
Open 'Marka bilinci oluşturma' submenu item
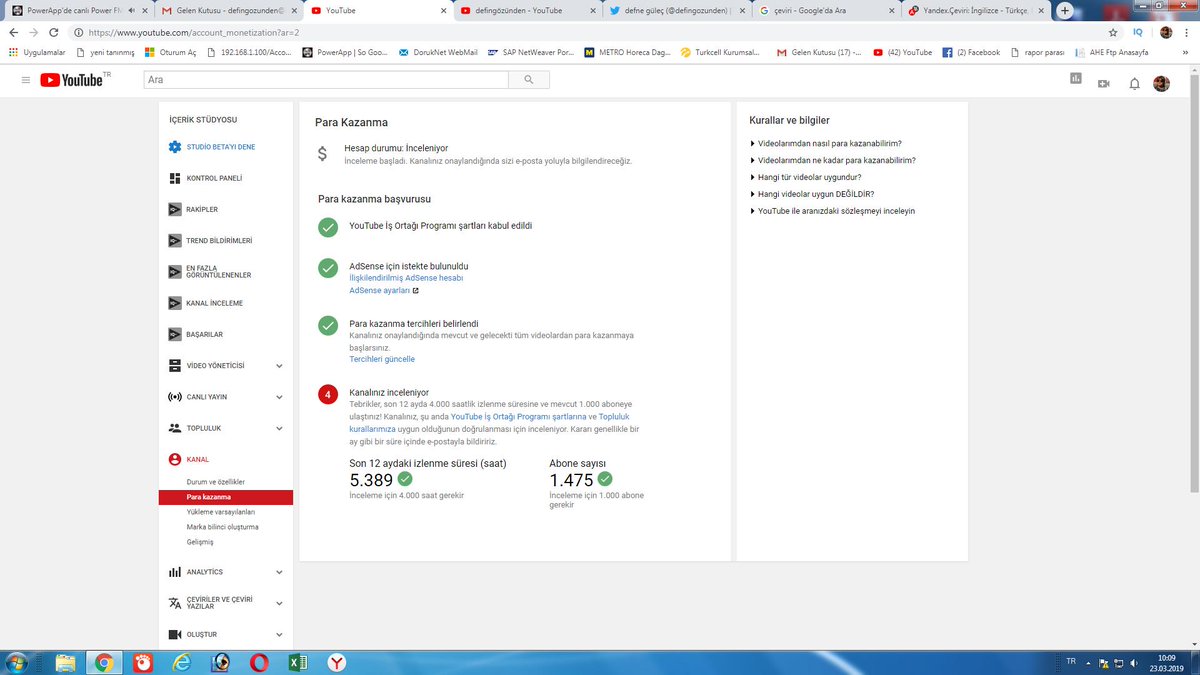point(223,527)
